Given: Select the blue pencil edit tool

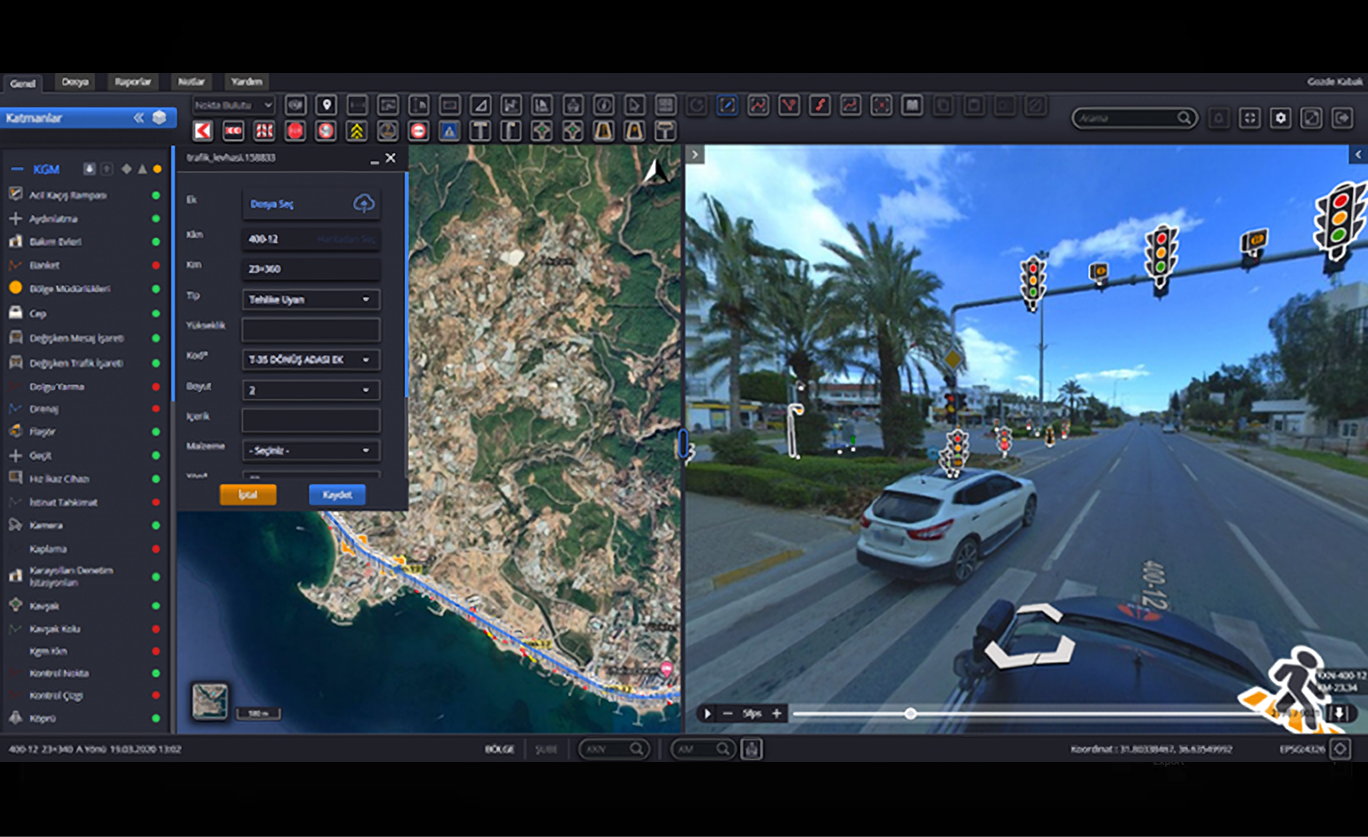Looking at the screenshot, I should pyautogui.click(x=727, y=105).
